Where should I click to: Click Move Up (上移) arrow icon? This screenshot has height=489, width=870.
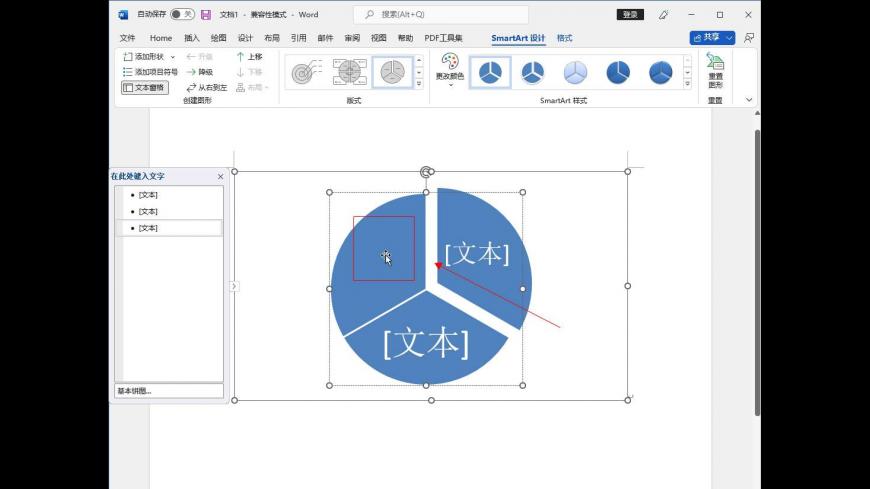[240, 57]
